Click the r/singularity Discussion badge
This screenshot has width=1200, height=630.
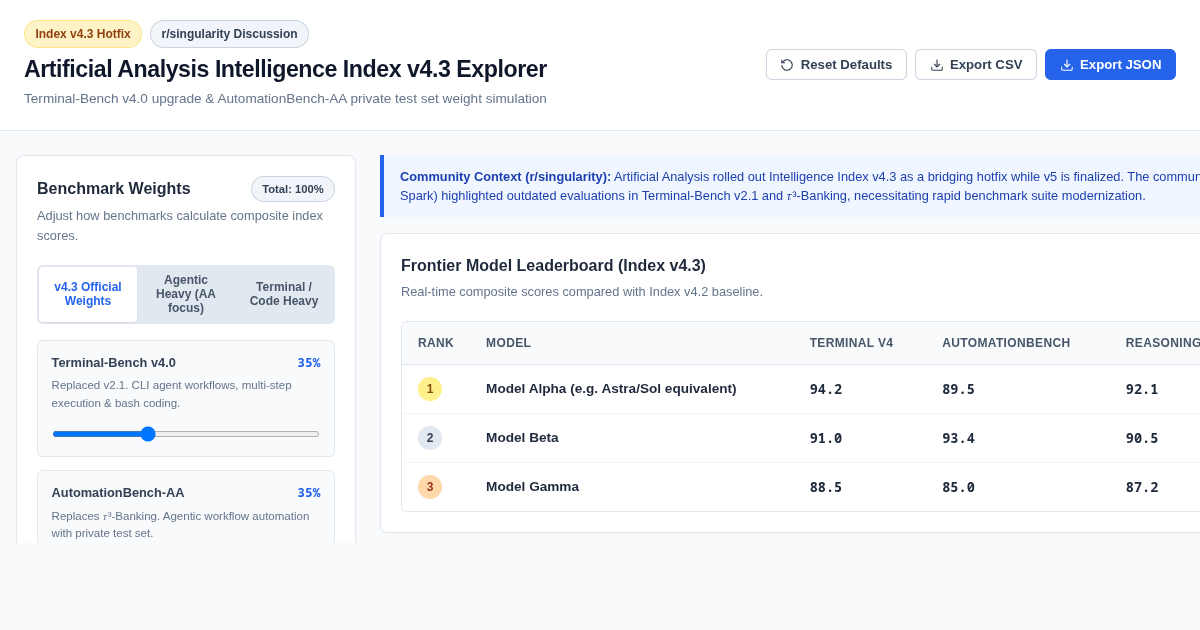pyautogui.click(x=229, y=34)
